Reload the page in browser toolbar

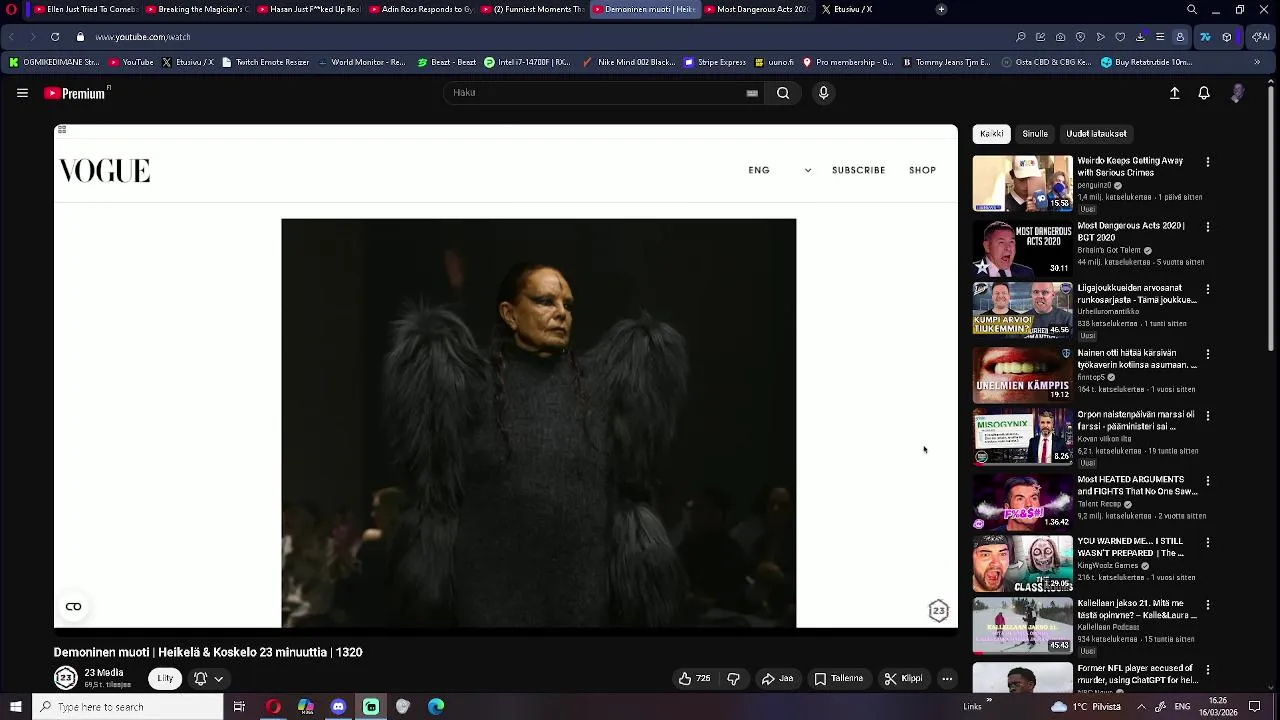click(x=55, y=37)
